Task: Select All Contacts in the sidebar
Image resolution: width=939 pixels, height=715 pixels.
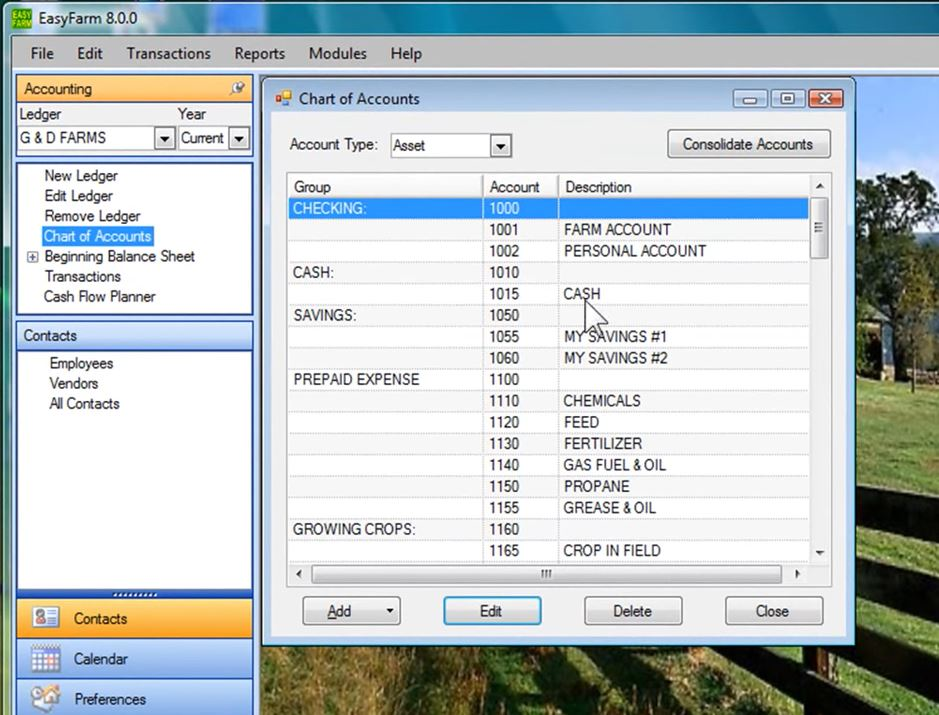Action: 84,404
